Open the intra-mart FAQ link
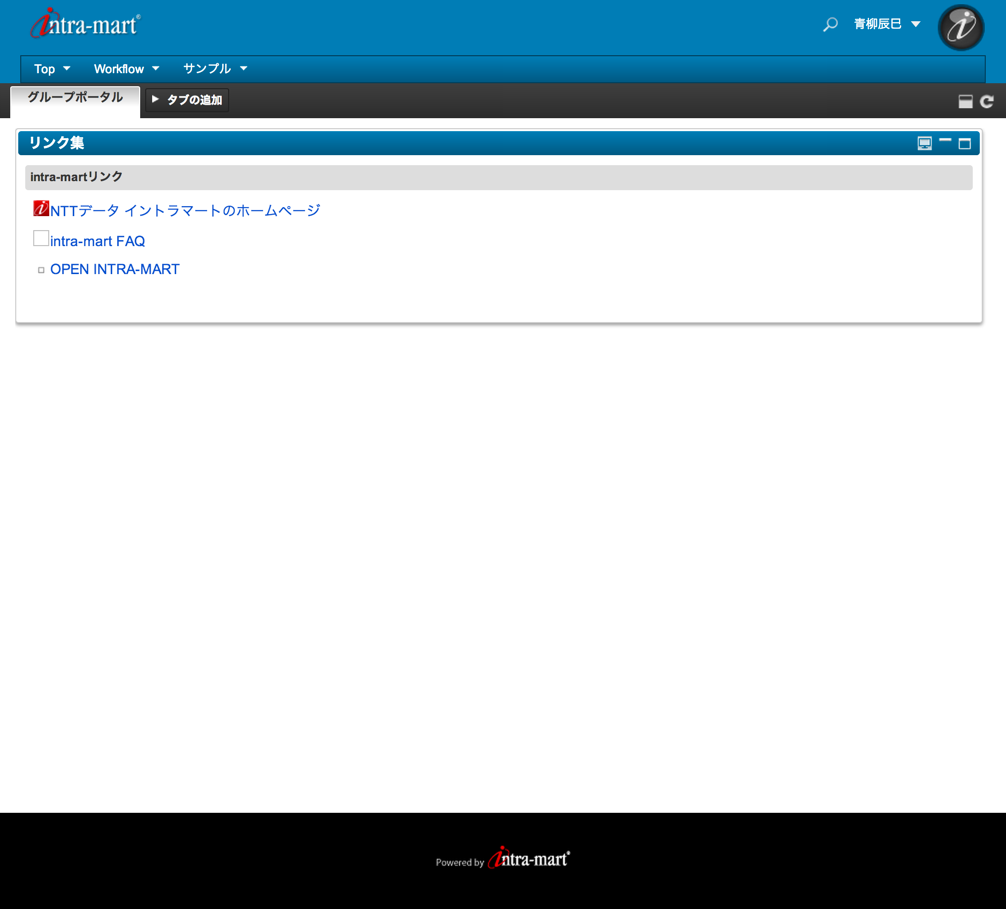The height and width of the screenshot is (909, 1006). point(98,241)
